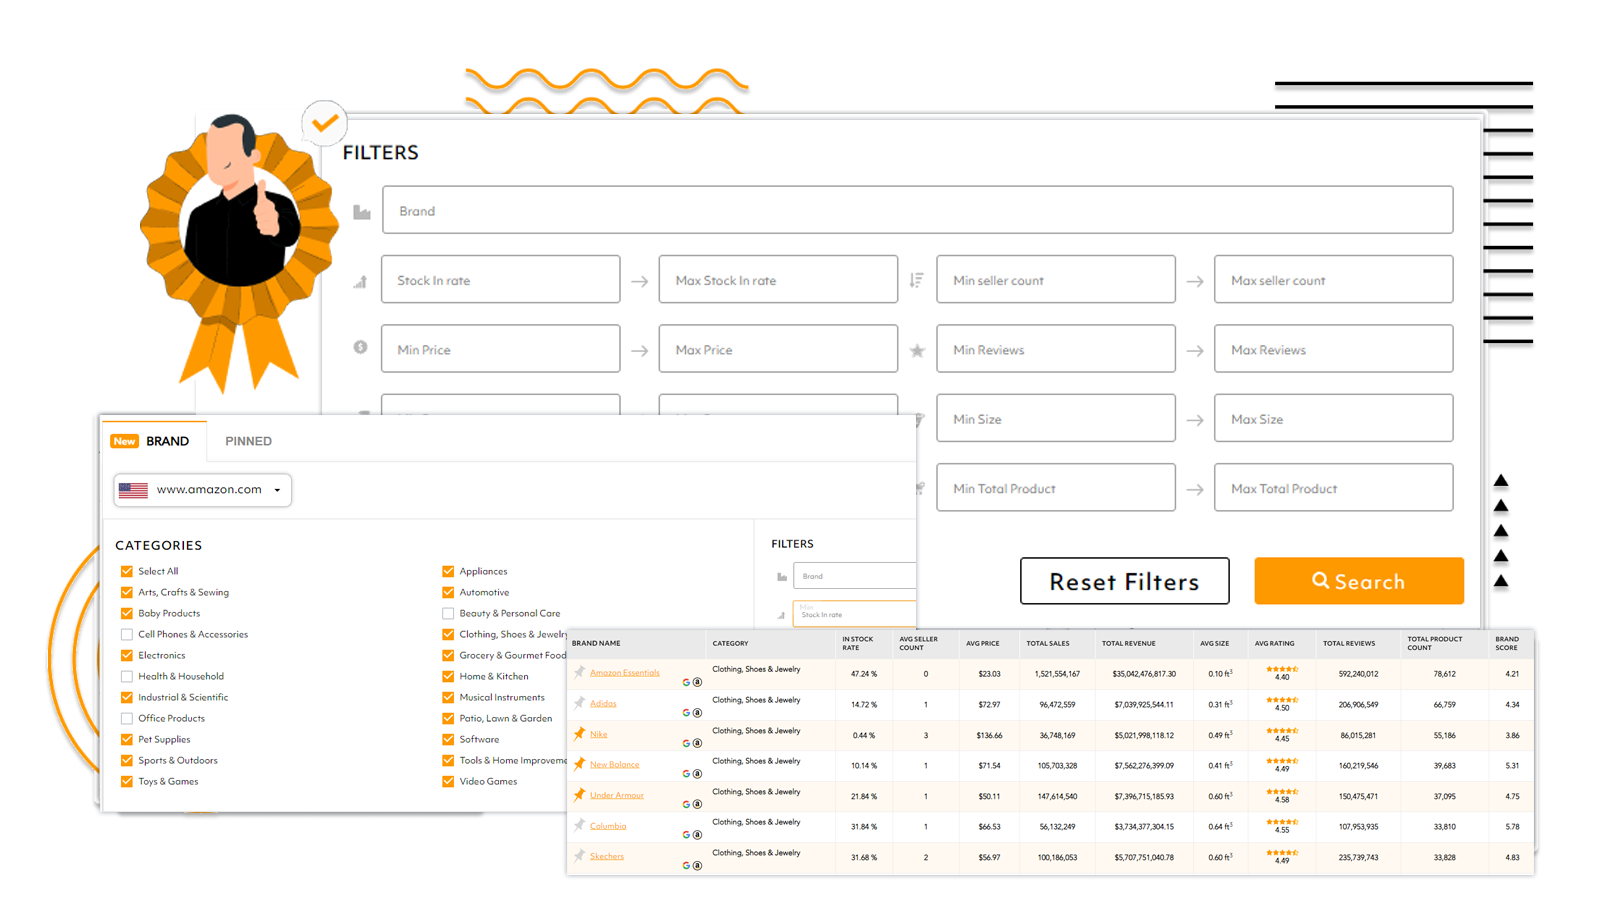Click pin icon next to Skechers

(579, 855)
